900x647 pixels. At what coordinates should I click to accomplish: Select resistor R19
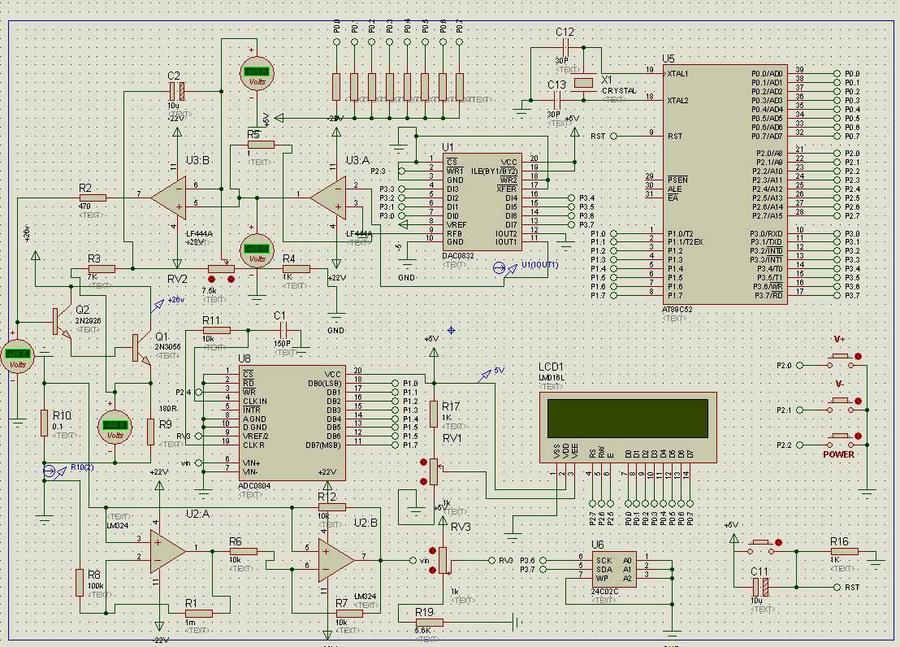point(429,622)
